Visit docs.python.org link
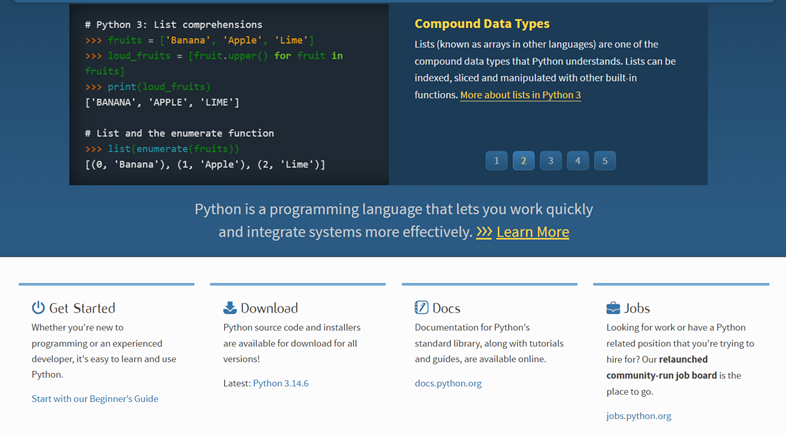Viewport: 786px width, 433px height. 448,383
